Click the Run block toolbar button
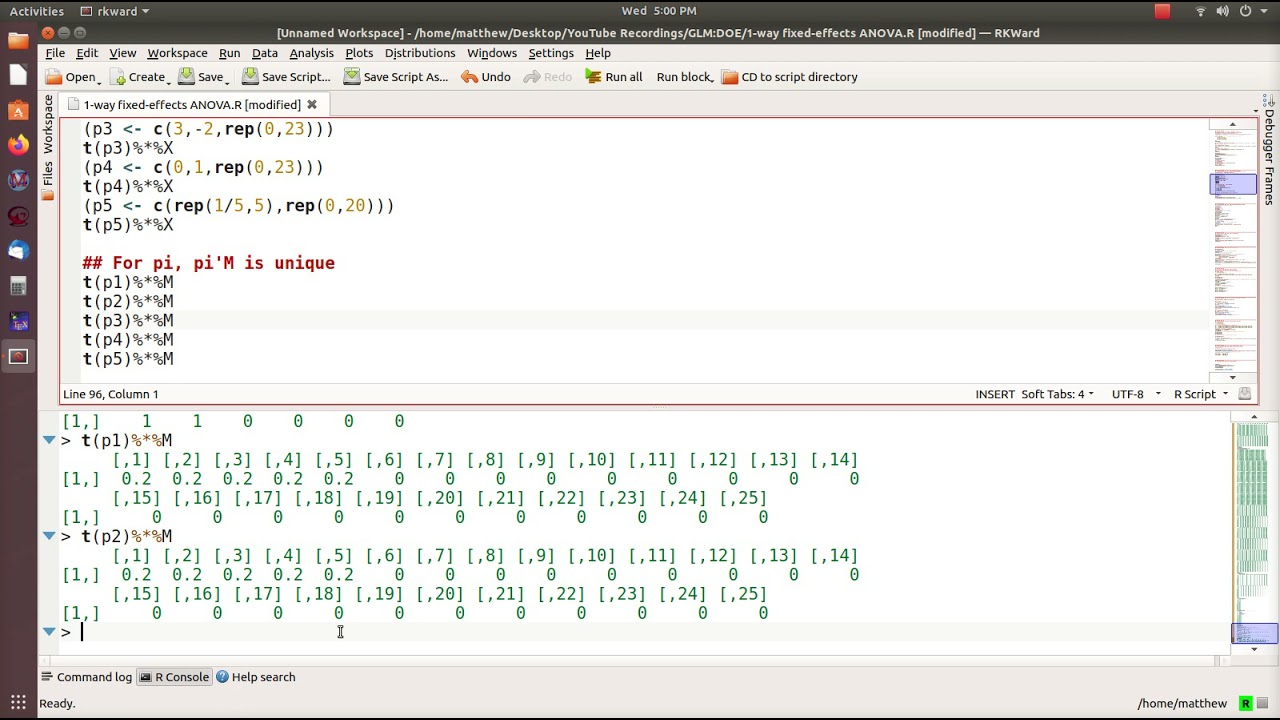Image resolution: width=1280 pixels, height=720 pixels. [684, 77]
